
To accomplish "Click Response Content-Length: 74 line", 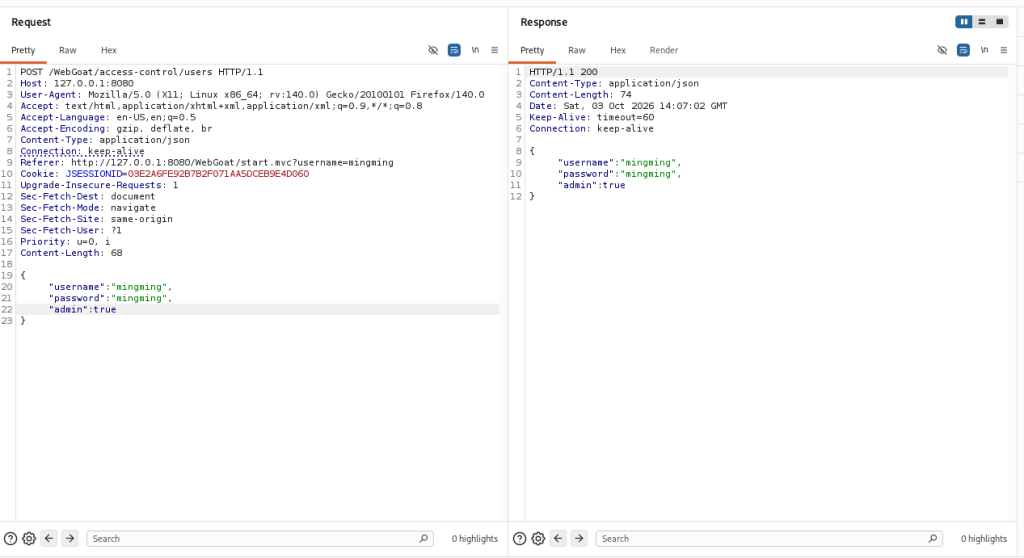I will point(580,95).
